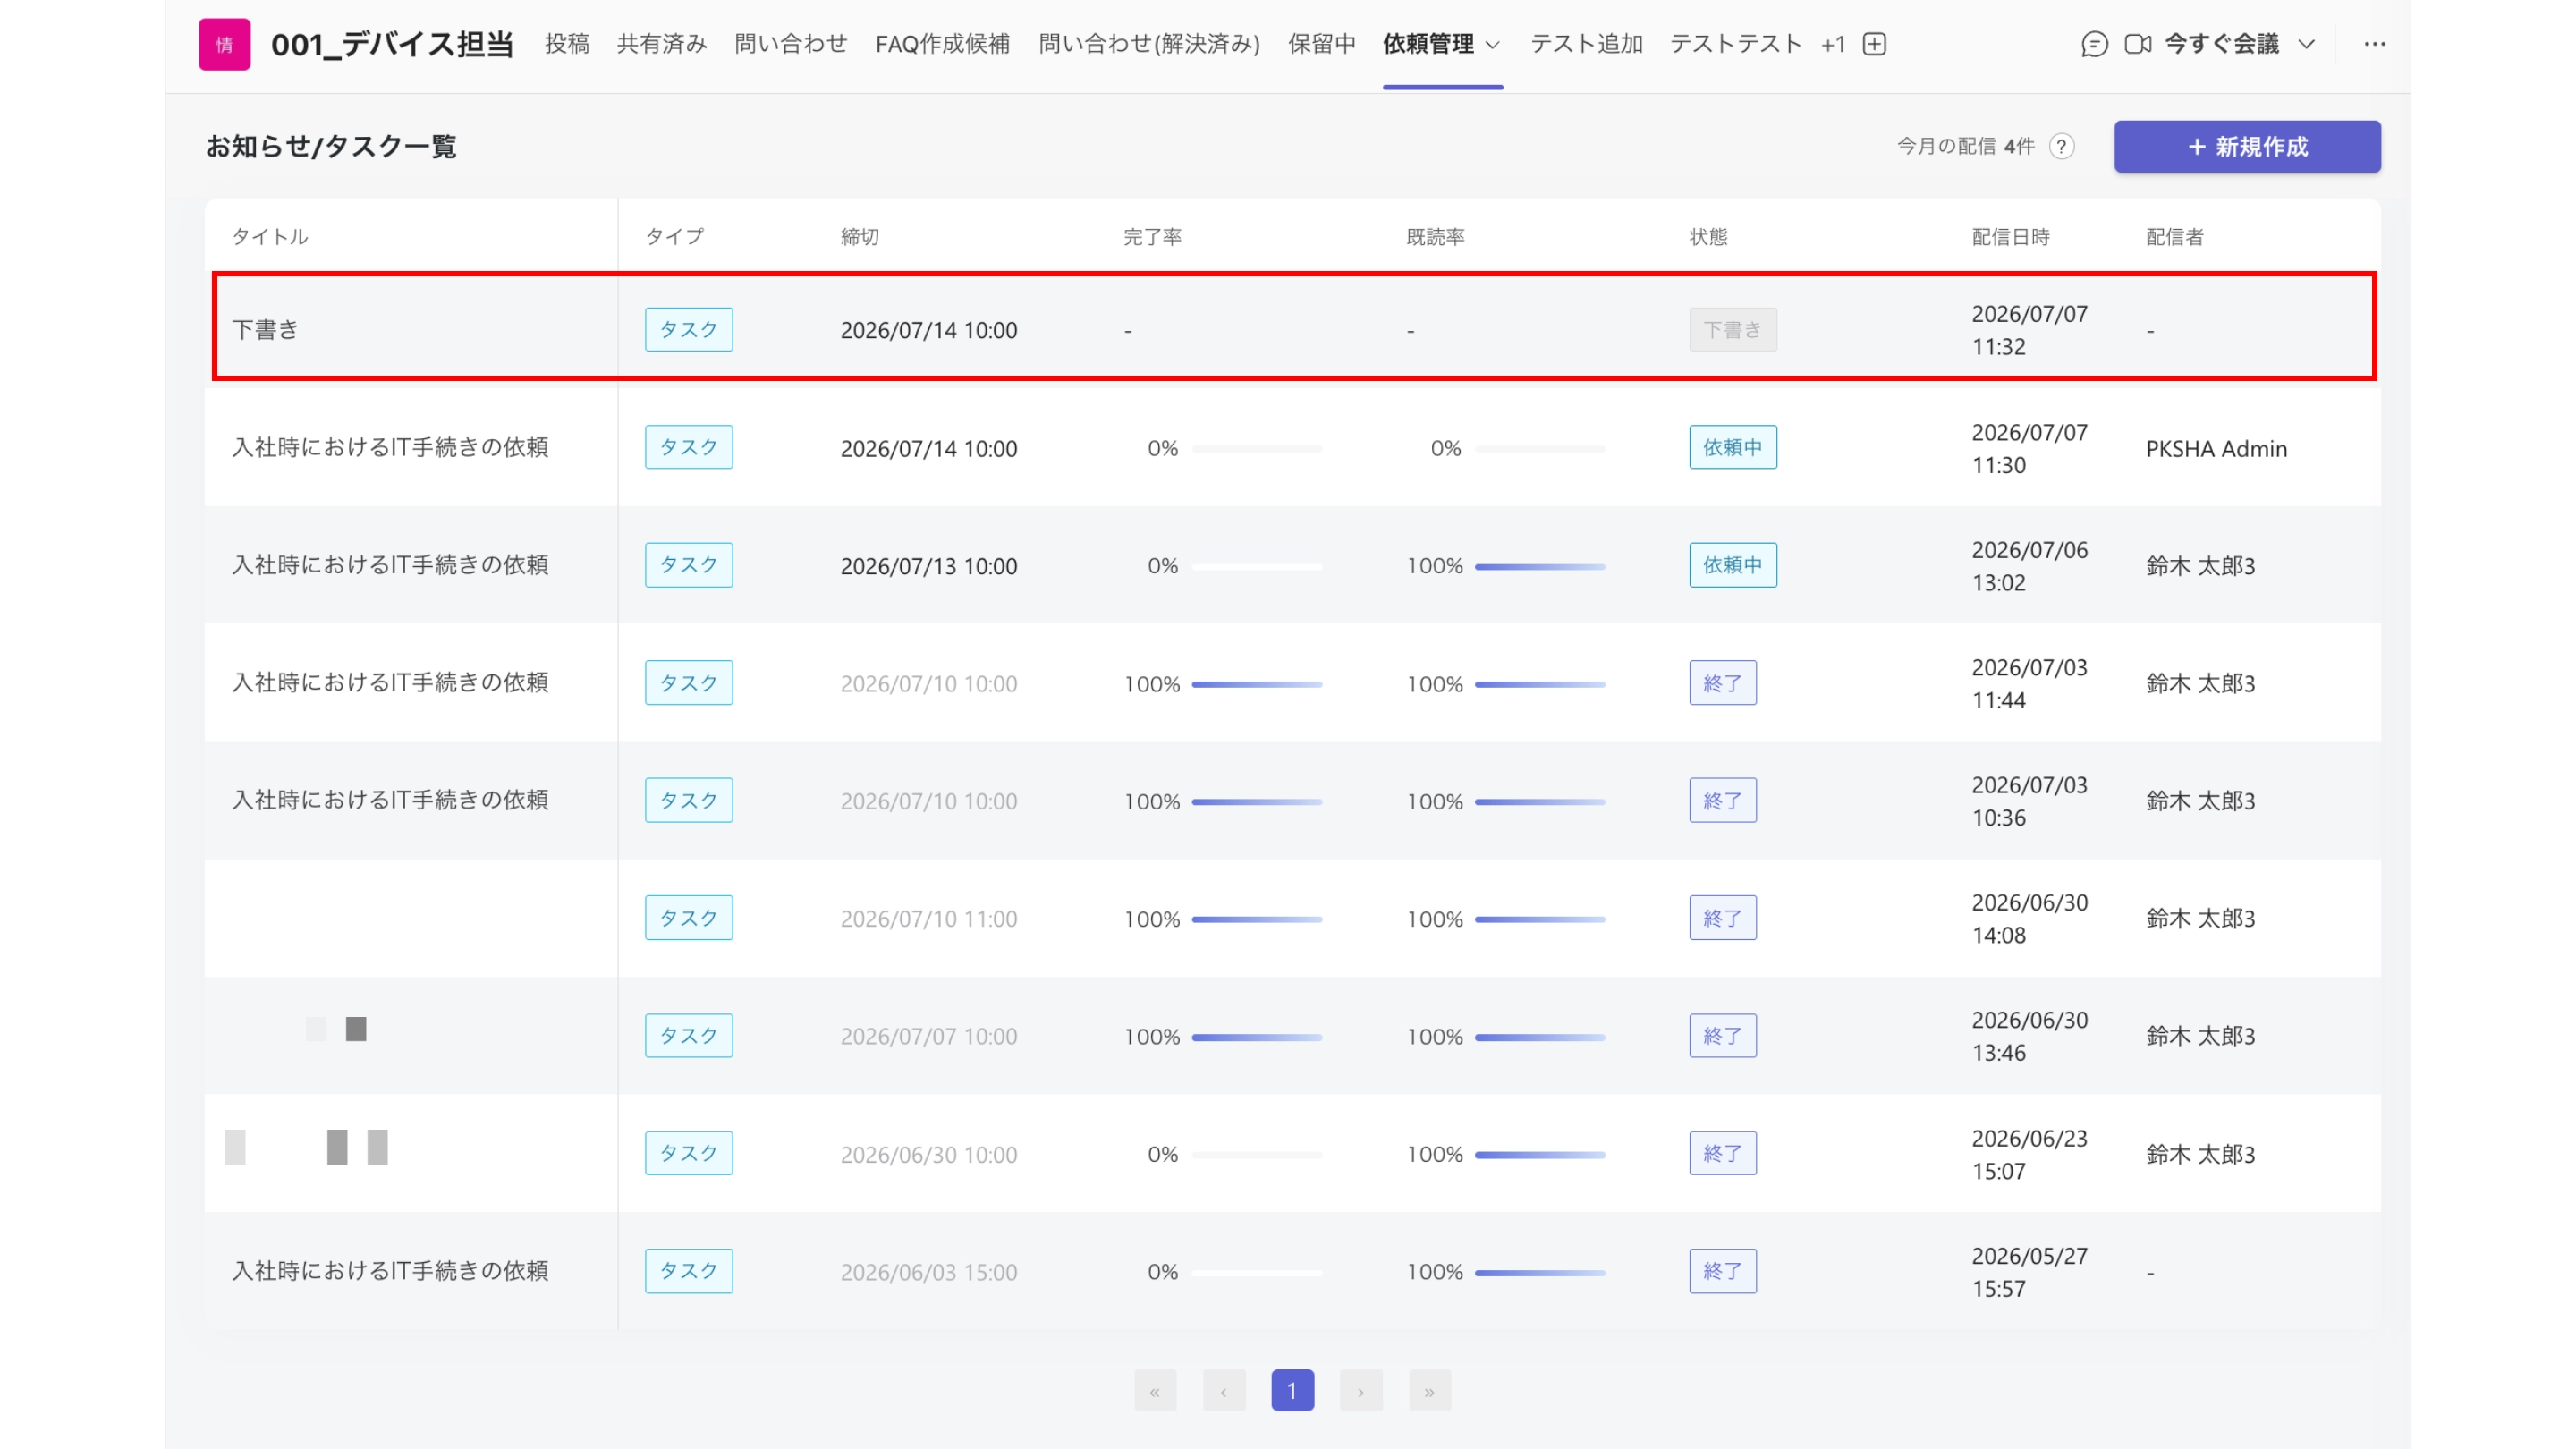Click the タイトル column header
This screenshot has height=1449, width=2576.
pos(270,237)
